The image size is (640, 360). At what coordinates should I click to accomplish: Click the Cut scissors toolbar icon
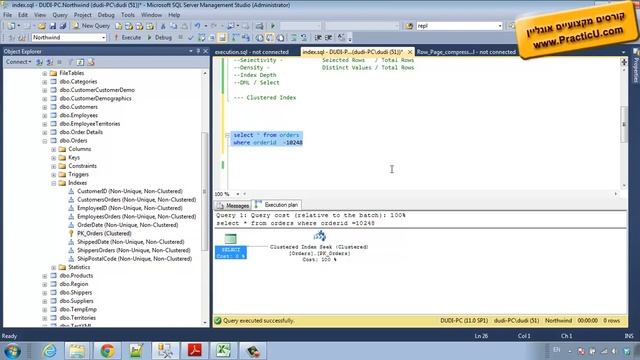point(163,26)
